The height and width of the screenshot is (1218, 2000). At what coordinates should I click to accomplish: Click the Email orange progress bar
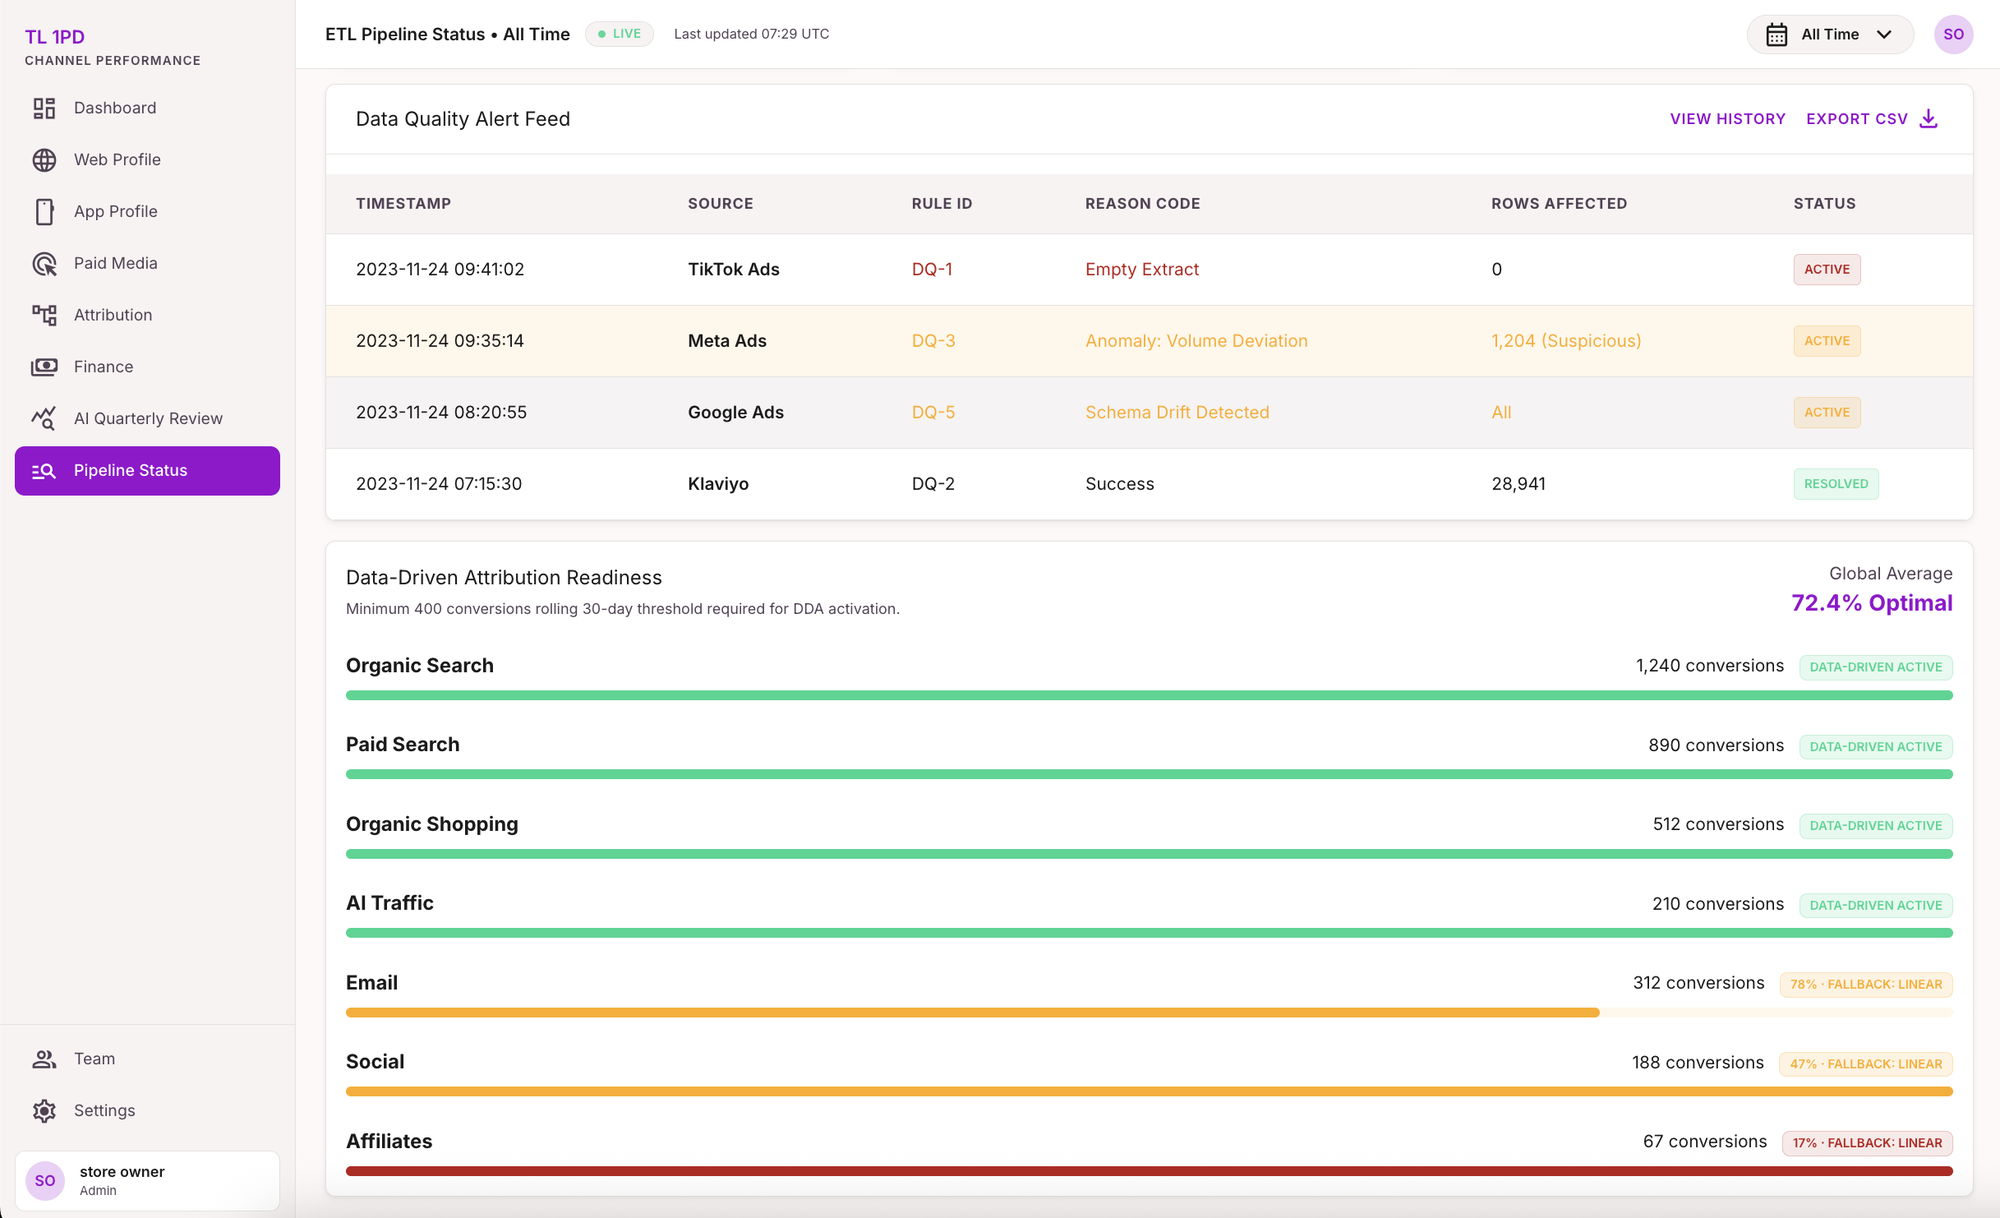972,1013
